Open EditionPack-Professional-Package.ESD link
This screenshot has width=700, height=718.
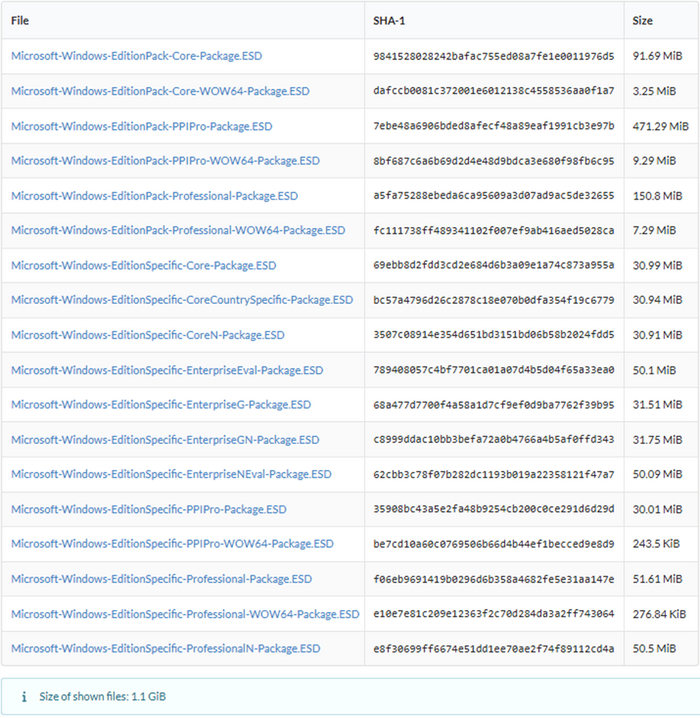(x=154, y=196)
